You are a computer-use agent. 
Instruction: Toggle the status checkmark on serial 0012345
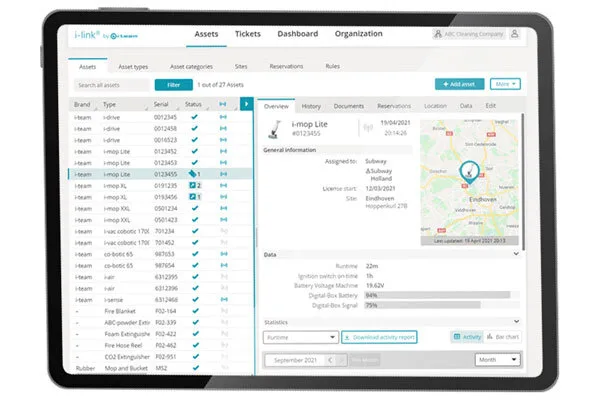tap(194, 117)
